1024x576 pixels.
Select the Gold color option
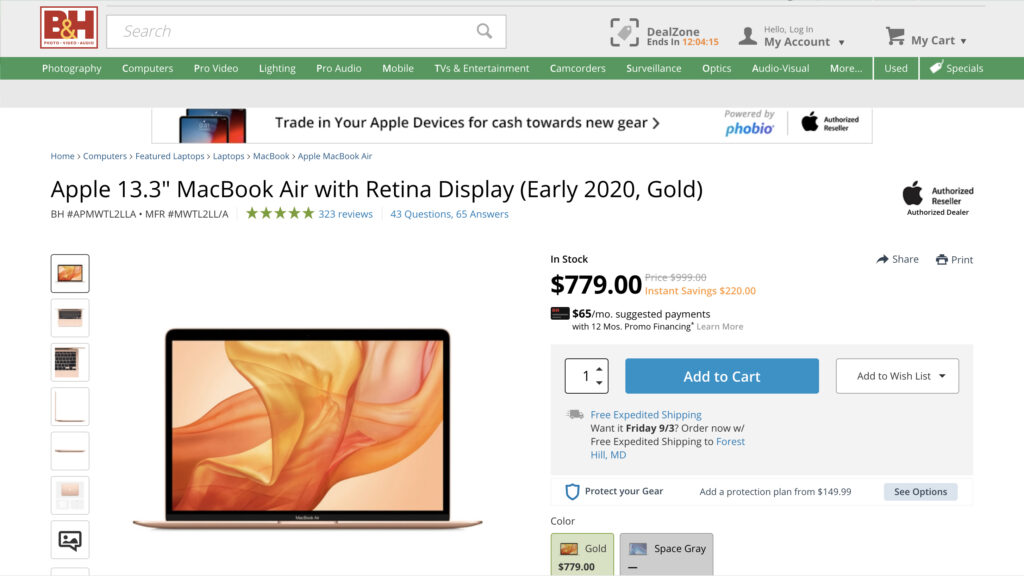pos(582,554)
